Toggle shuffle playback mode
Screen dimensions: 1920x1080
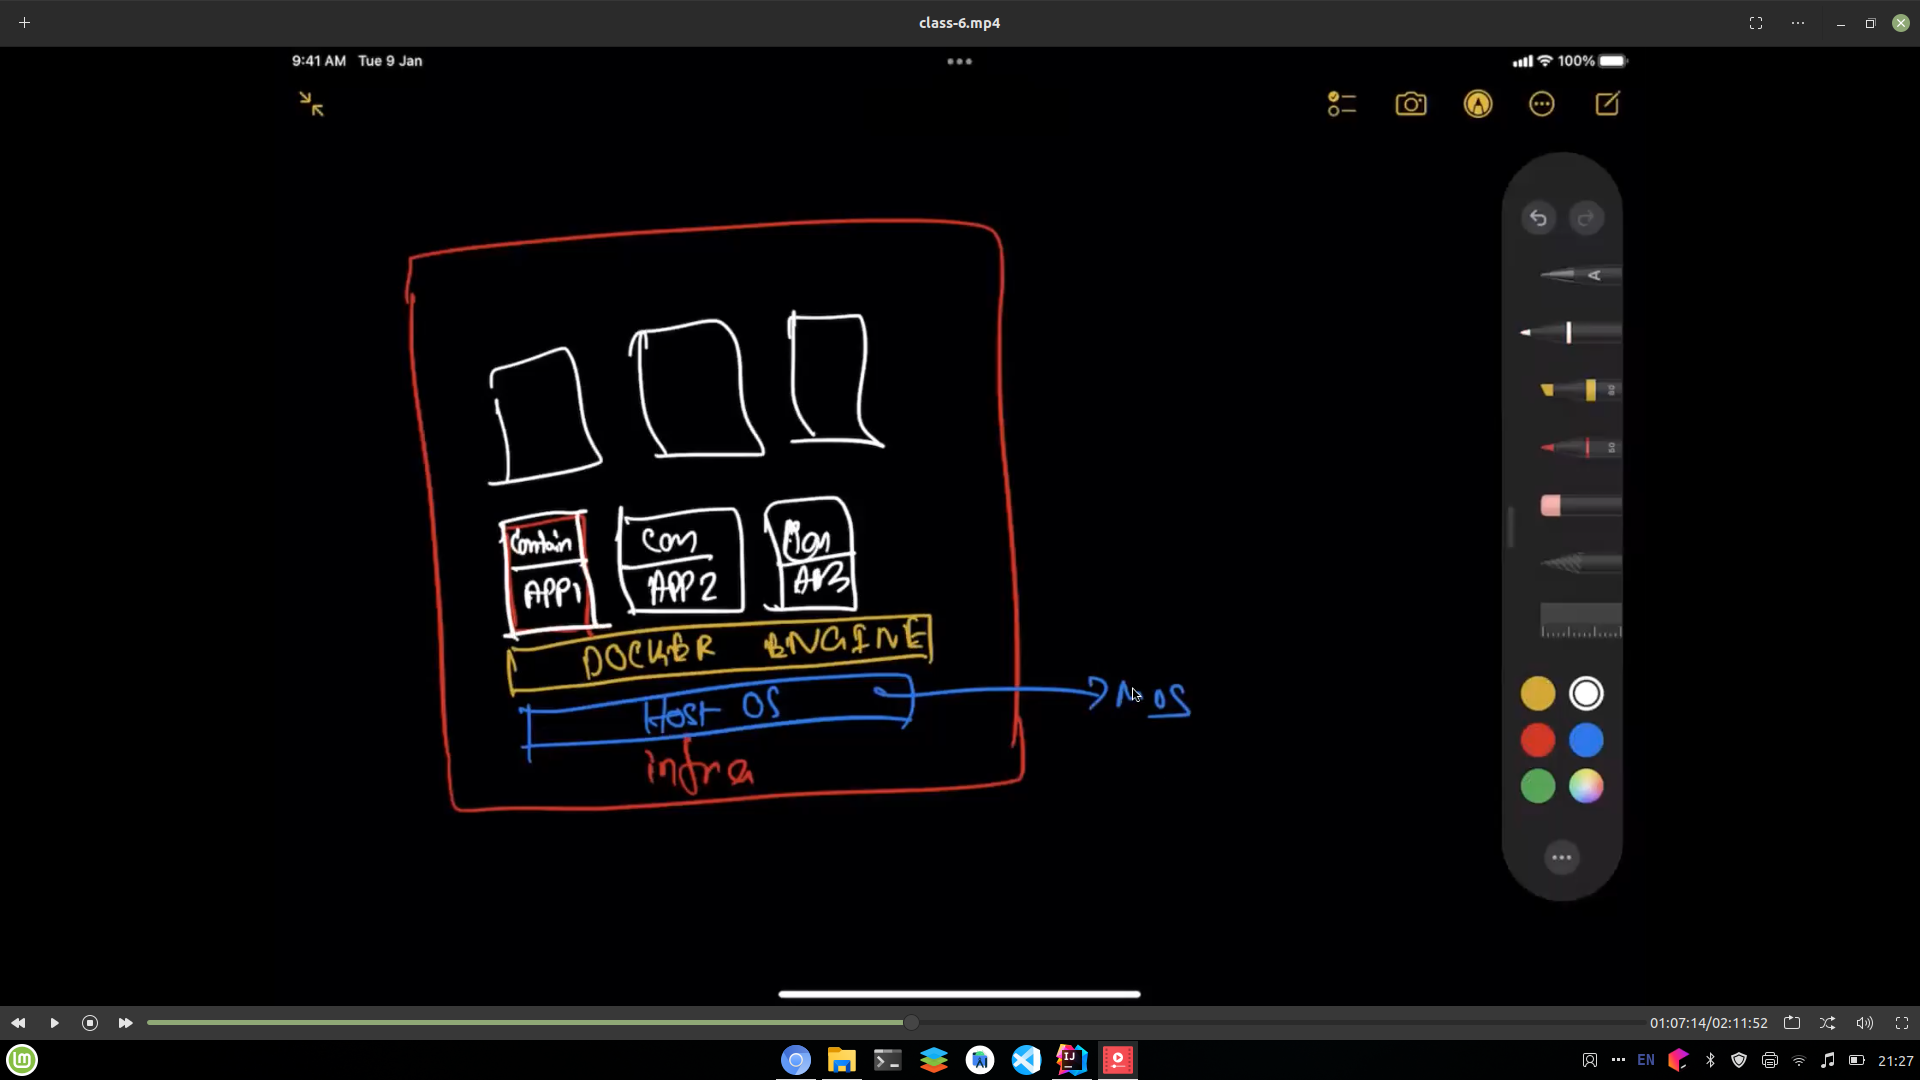(1827, 1023)
